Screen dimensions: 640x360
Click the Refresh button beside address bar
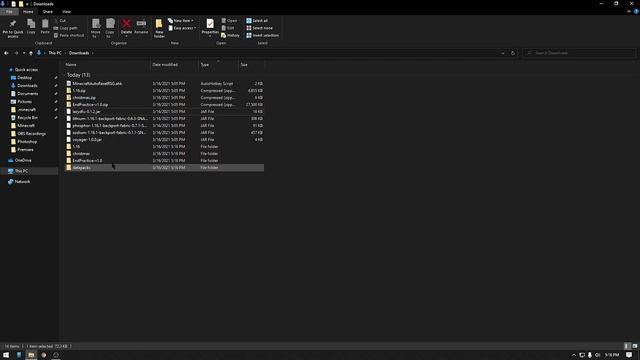(513, 53)
